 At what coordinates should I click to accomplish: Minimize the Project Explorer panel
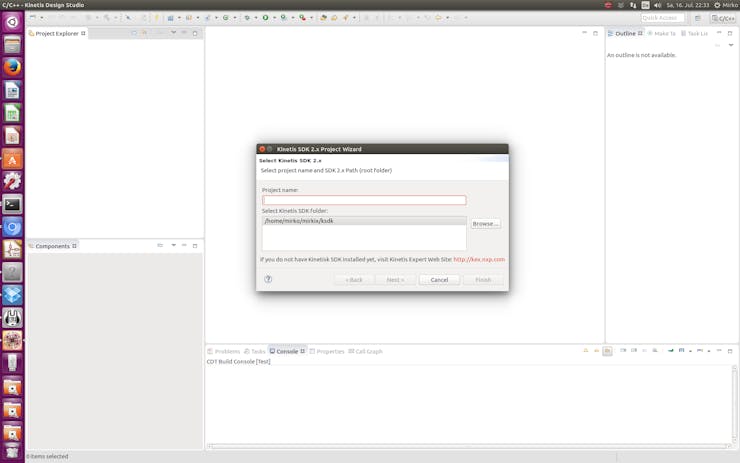coord(184,33)
